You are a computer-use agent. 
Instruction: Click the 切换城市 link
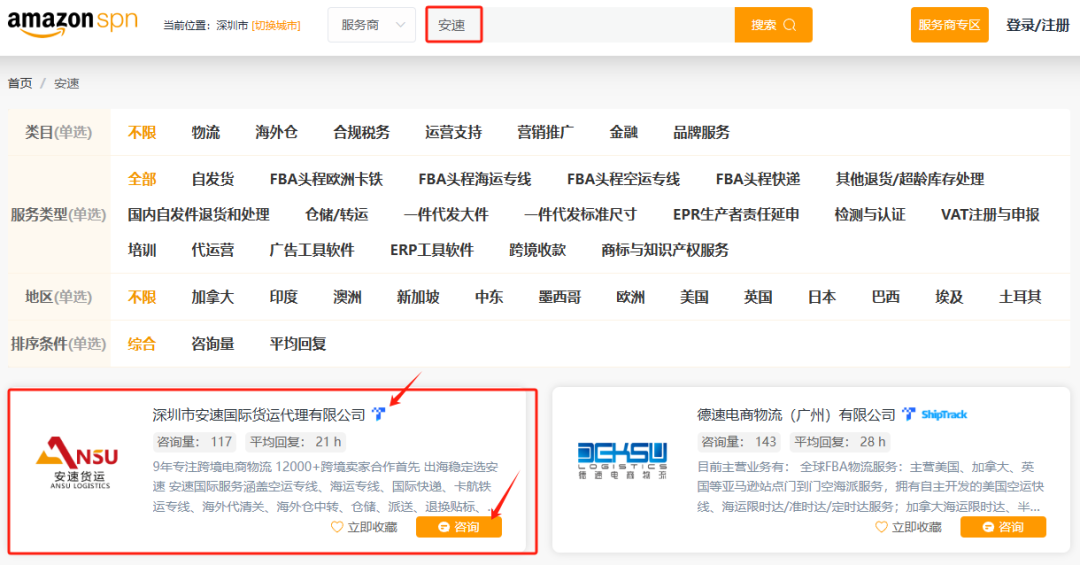(x=276, y=25)
